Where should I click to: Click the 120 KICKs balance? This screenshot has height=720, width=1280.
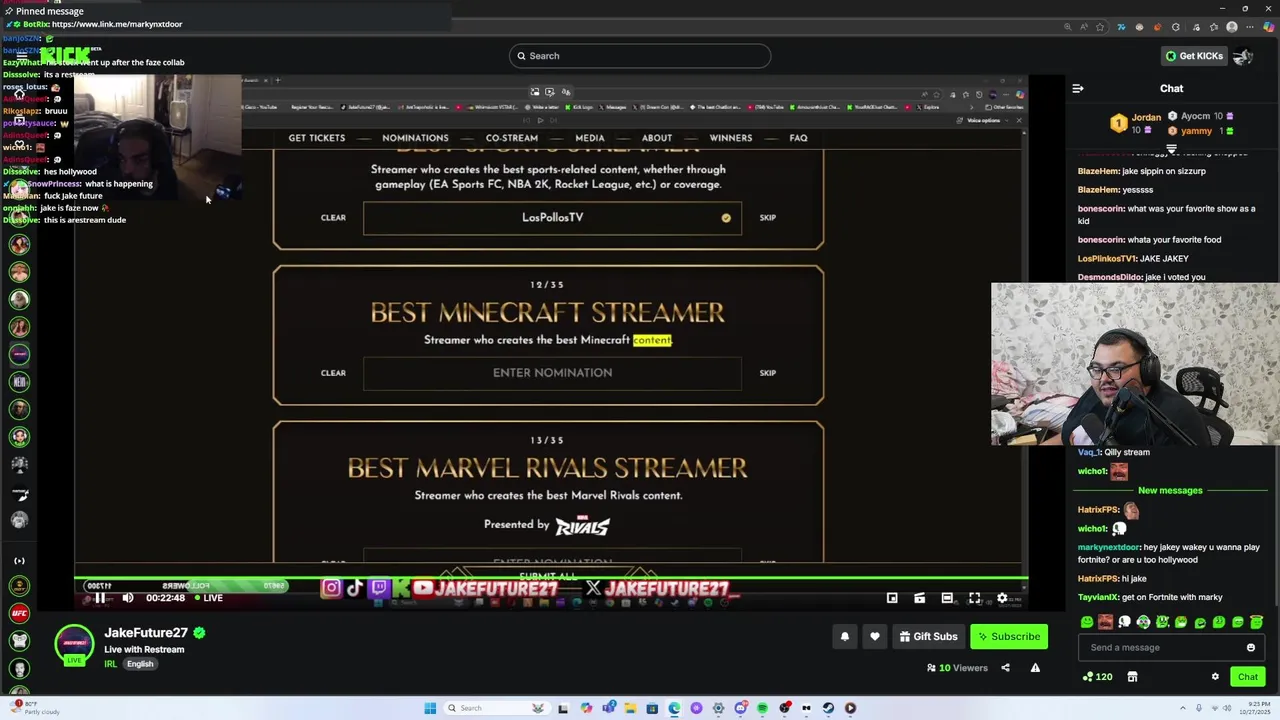click(x=1097, y=677)
